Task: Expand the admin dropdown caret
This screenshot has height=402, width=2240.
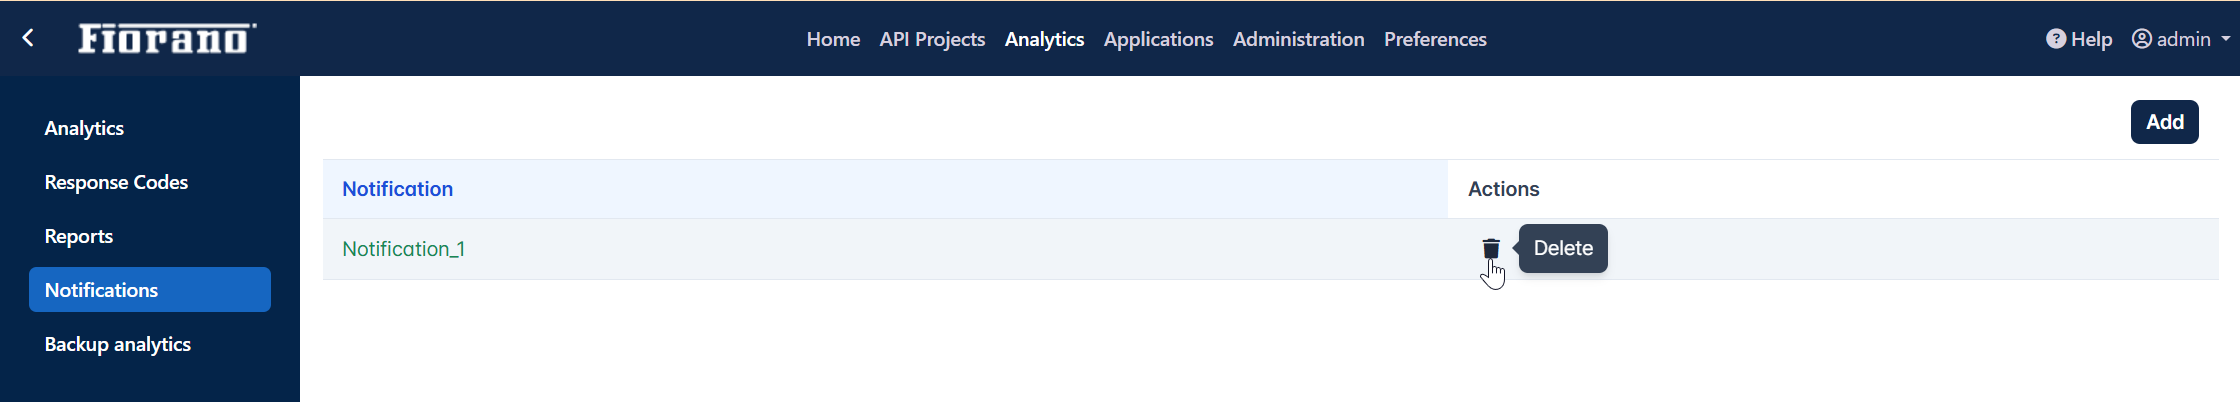Action: [2226, 39]
